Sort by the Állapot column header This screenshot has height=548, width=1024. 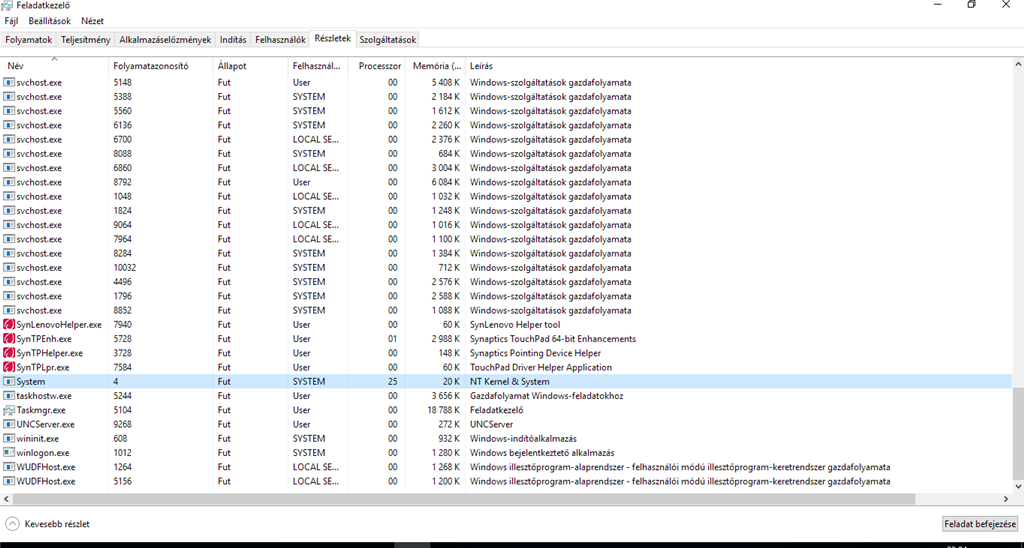250,66
